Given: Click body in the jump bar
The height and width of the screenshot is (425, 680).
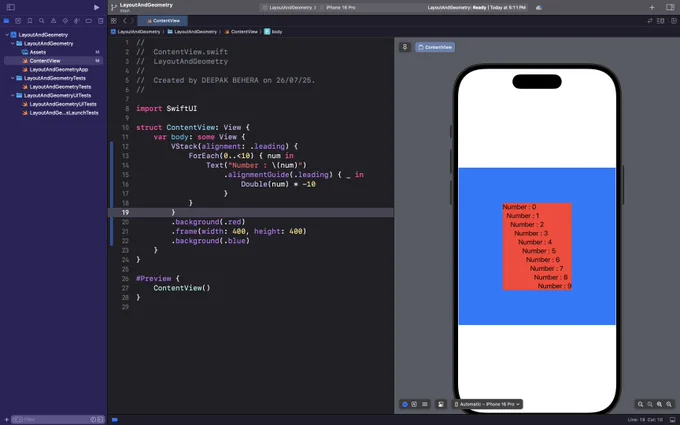Looking at the screenshot, I should coord(273,32).
